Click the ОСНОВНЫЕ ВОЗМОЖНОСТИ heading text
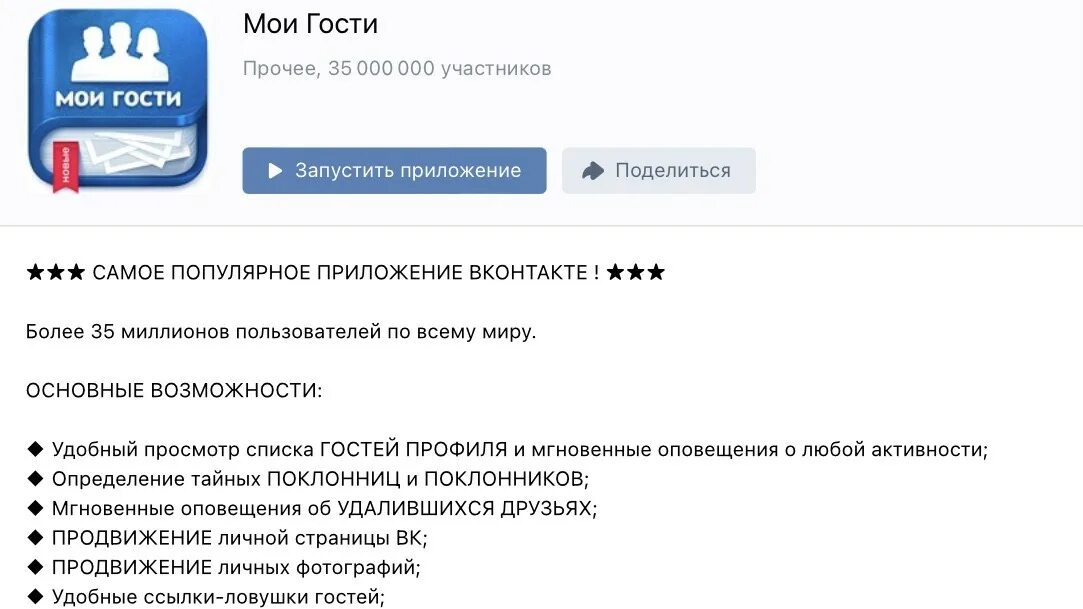Image resolution: width=1083 pixels, height=609 pixels. (174, 390)
